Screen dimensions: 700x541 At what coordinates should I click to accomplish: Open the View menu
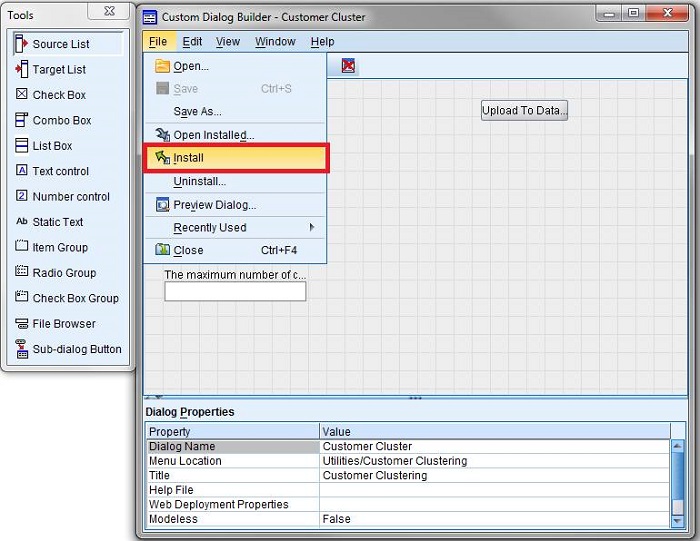pyautogui.click(x=228, y=42)
